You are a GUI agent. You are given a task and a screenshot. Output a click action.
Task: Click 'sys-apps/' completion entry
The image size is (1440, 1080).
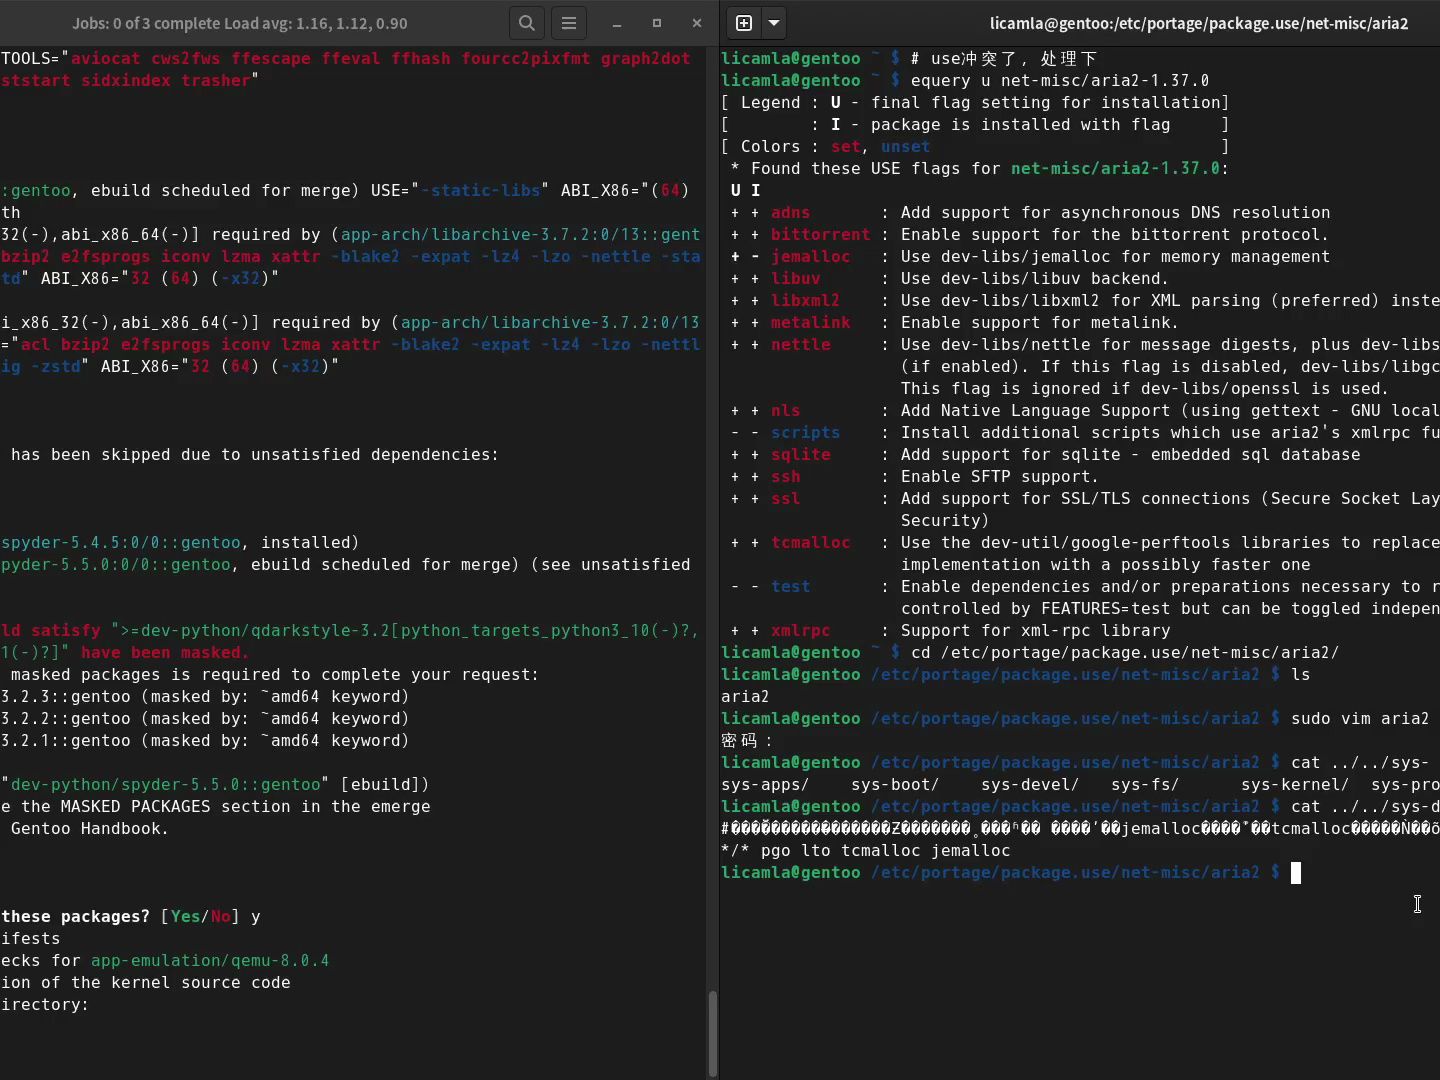tap(765, 784)
